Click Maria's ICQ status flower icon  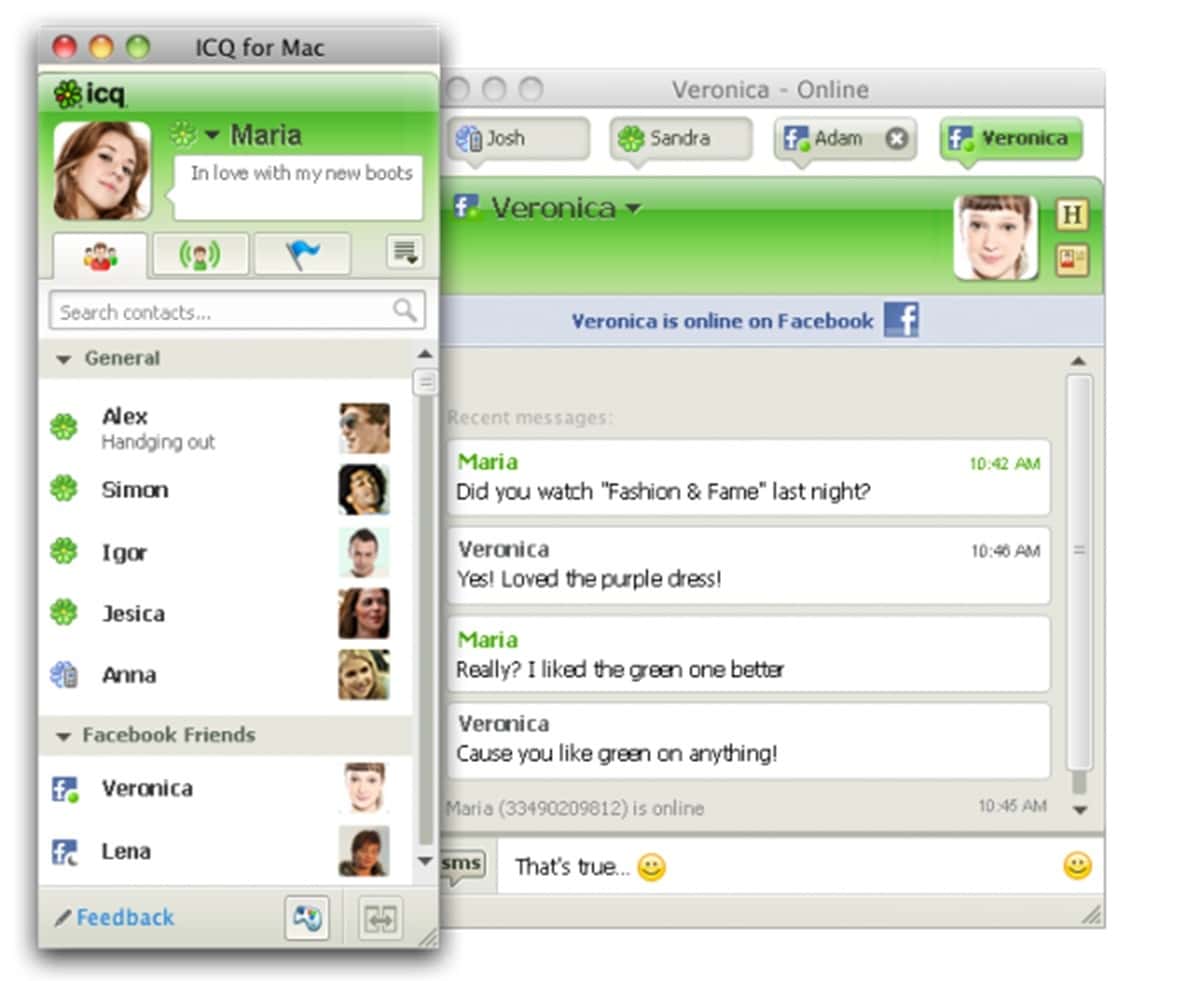184,134
